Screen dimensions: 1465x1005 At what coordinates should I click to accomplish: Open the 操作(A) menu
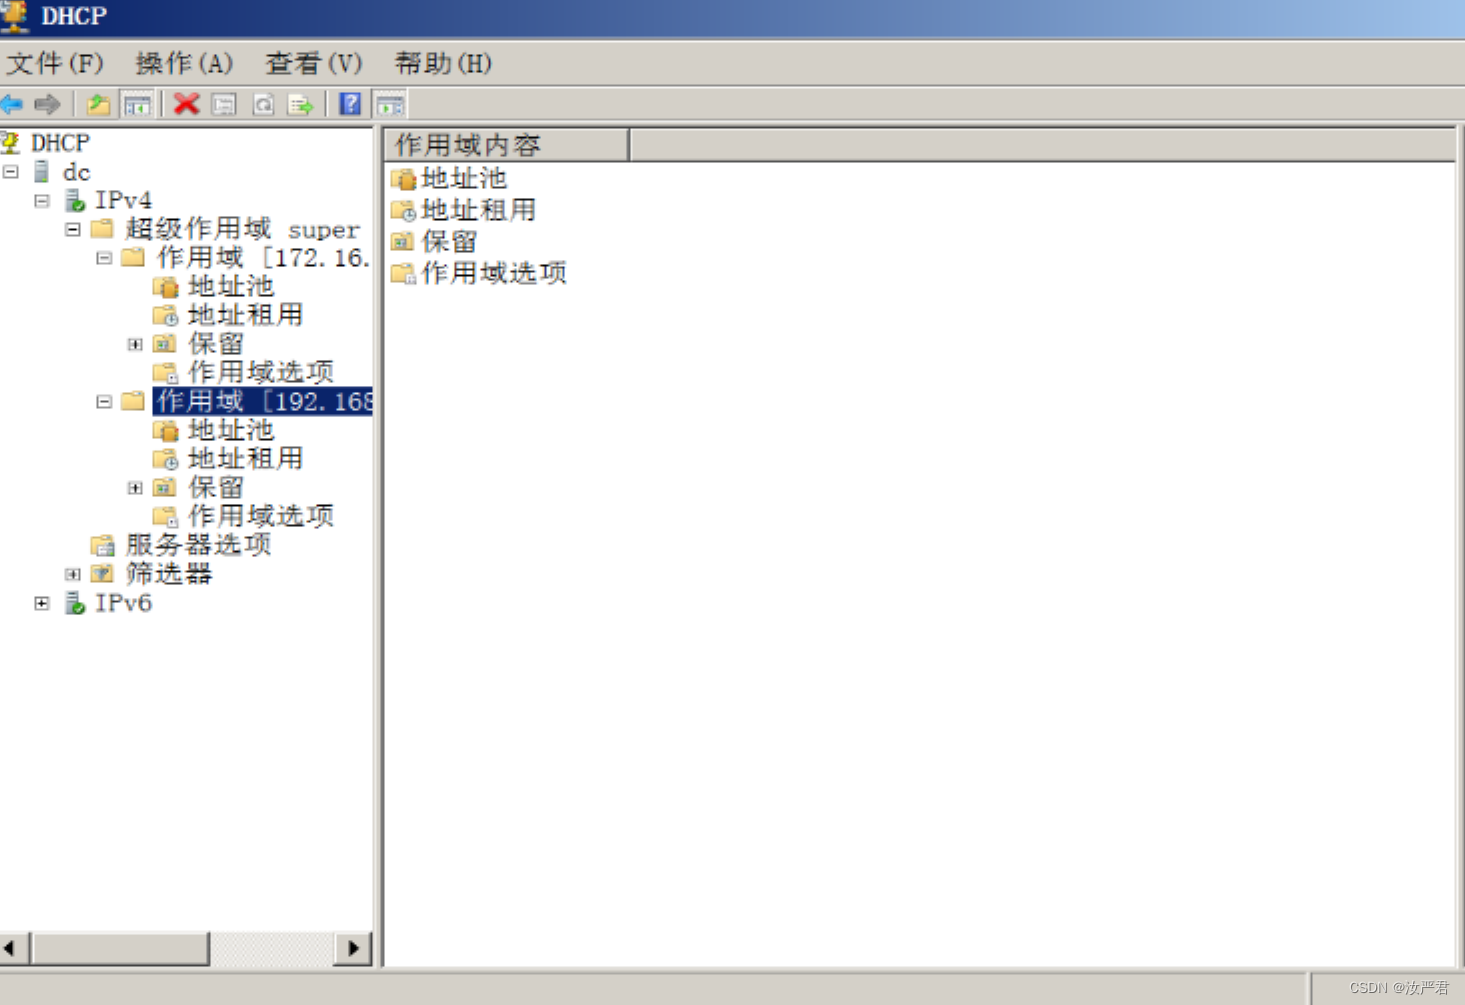[183, 63]
